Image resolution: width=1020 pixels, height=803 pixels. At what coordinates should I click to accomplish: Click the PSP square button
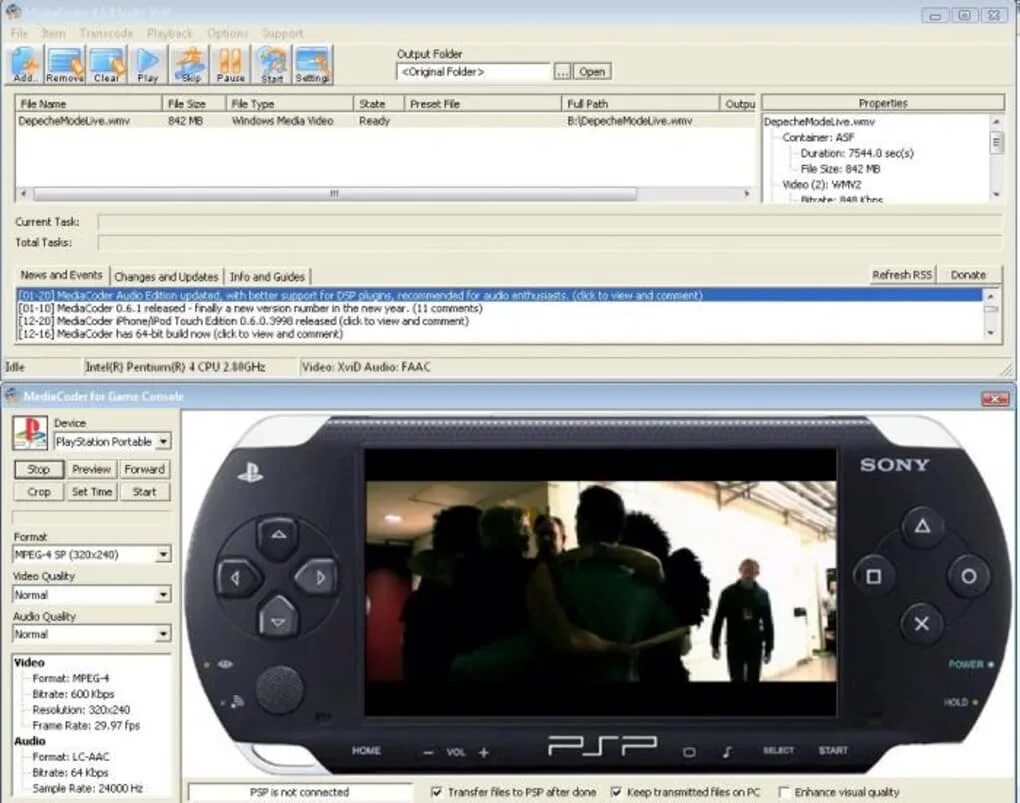coord(874,577)
